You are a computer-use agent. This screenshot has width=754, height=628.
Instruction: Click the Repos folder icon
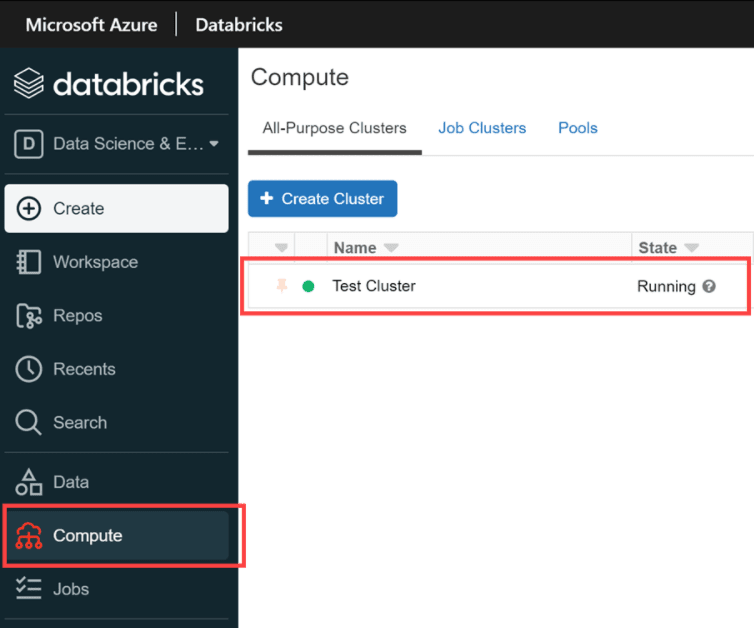coord(29,316)
